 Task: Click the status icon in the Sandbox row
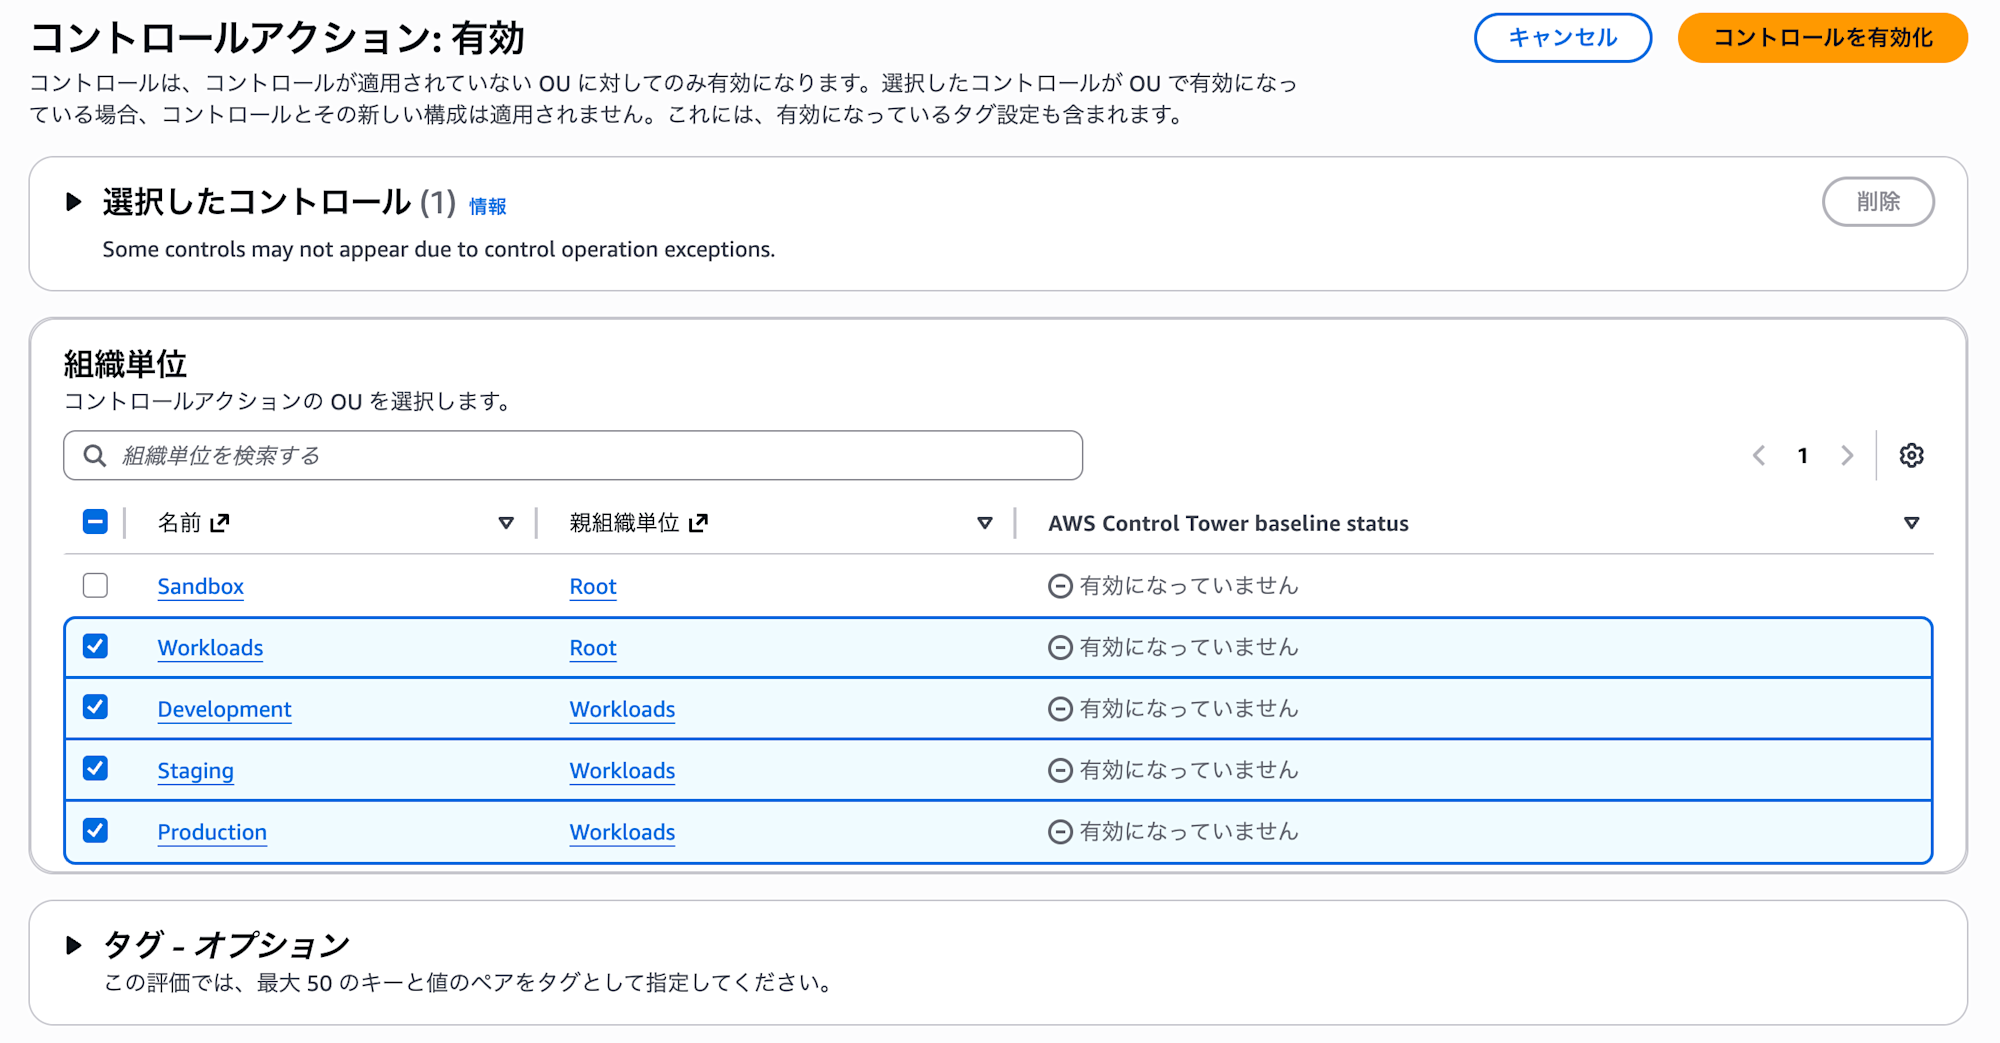pyautogui.click(x=1060, y=585)
